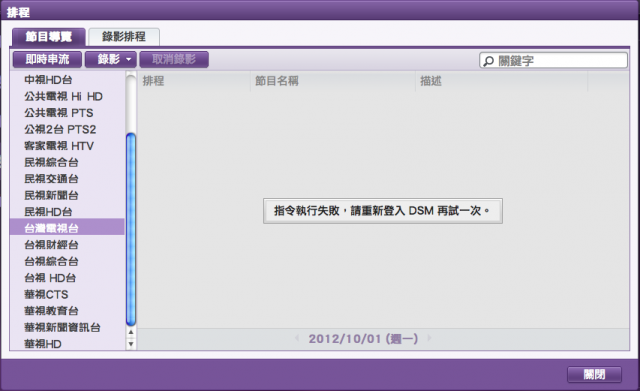640x391 pixels.
Task: Sort by 節目名稱 column header
Action: click(x=333, y=81)
